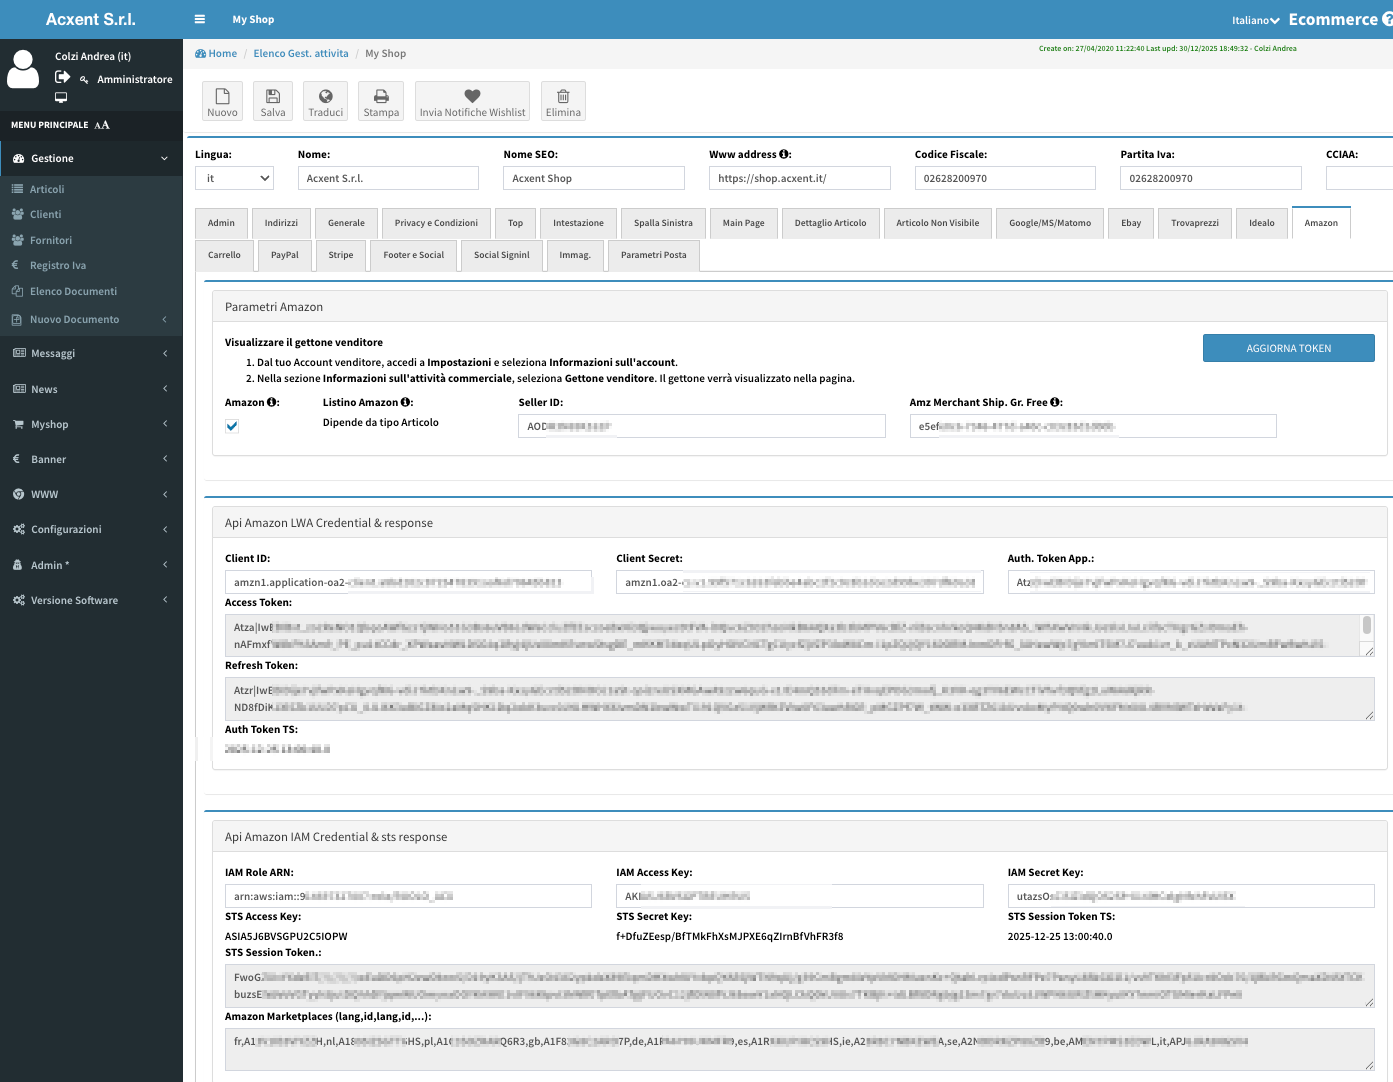Follow the Elenco Gest. attivita breadcrumb link

301,54
